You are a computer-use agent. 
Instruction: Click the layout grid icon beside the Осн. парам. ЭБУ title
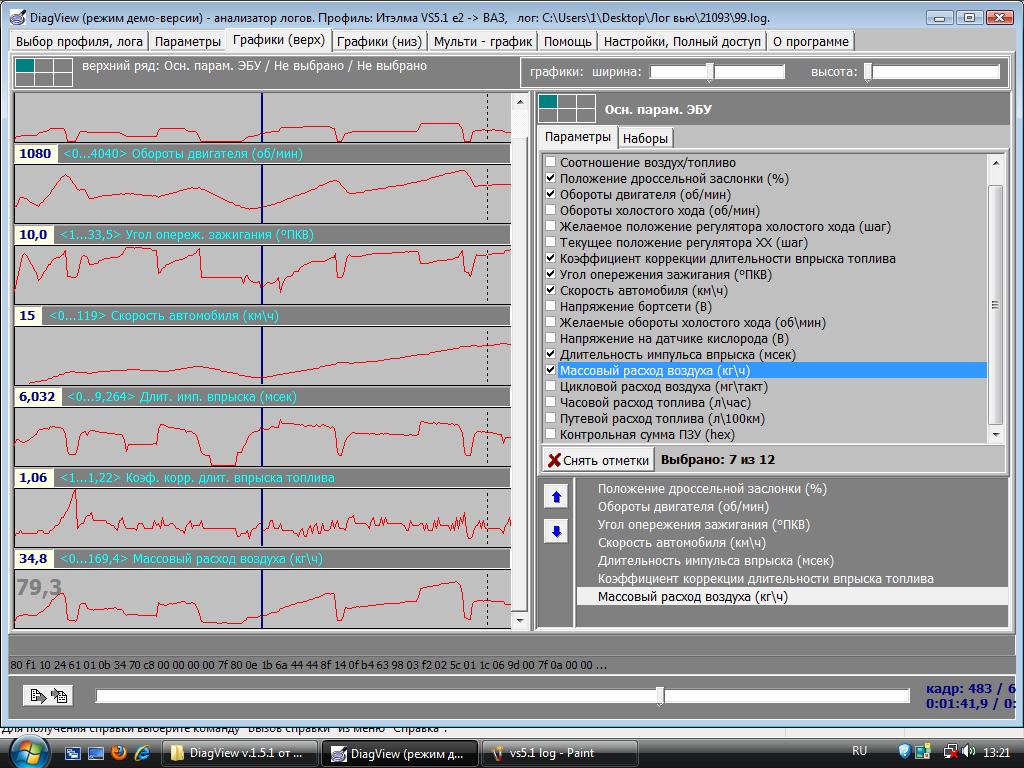[x=566, y=109]
